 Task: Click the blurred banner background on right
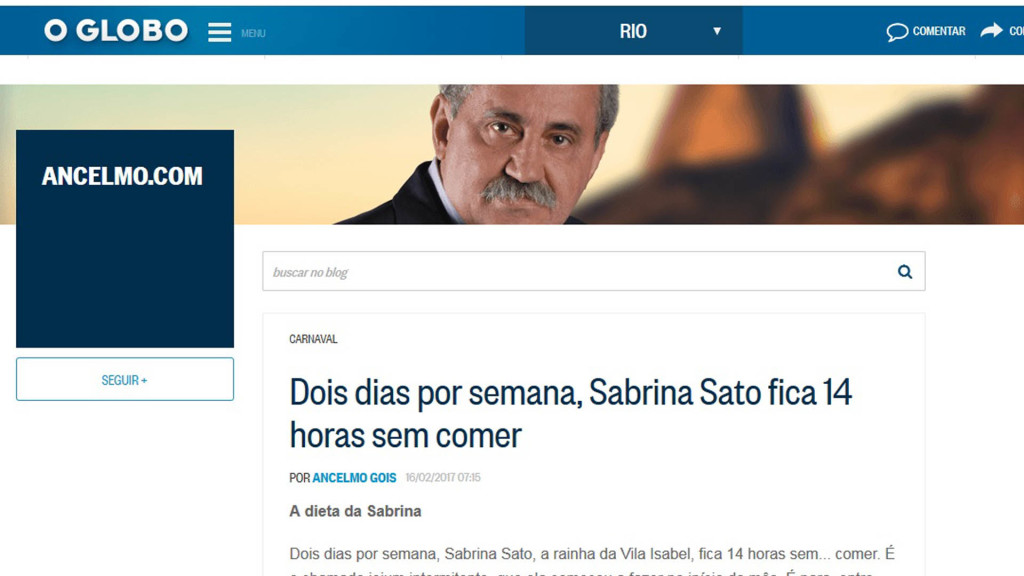[x=816, y=155]
